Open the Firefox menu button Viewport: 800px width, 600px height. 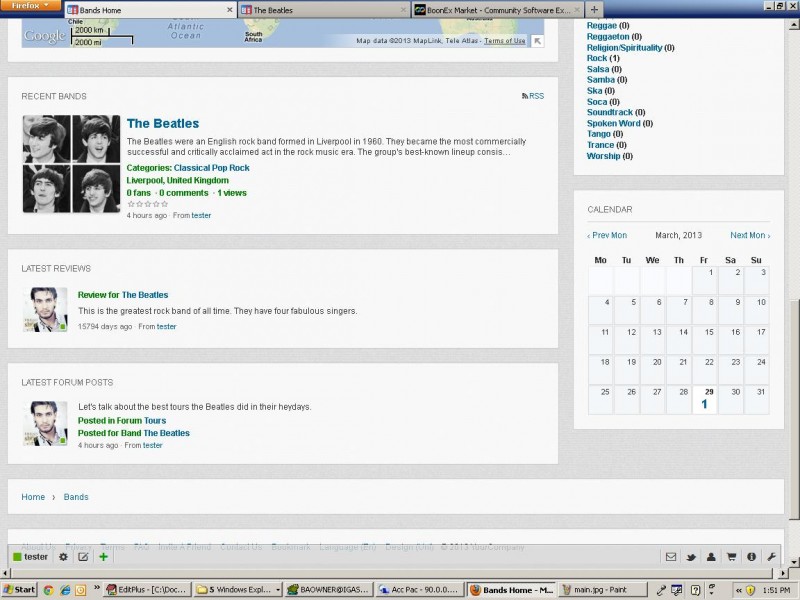pos(31,6)
